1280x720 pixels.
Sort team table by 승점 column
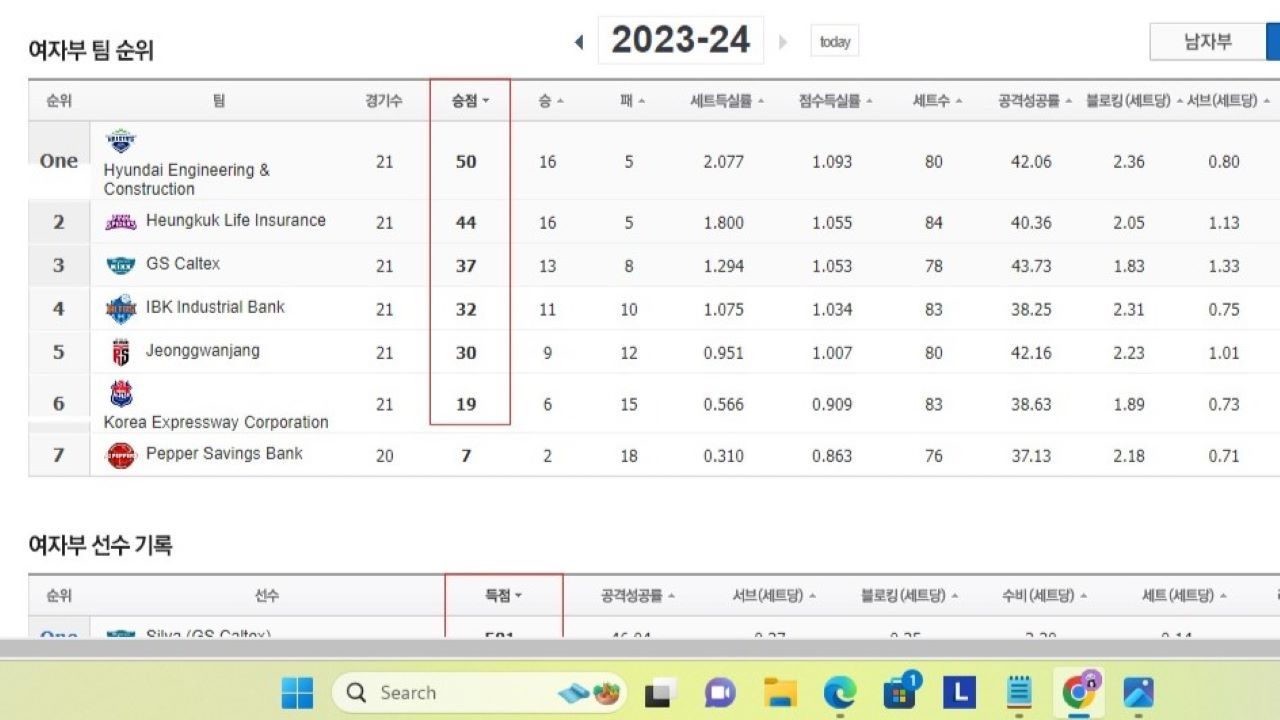470,101
